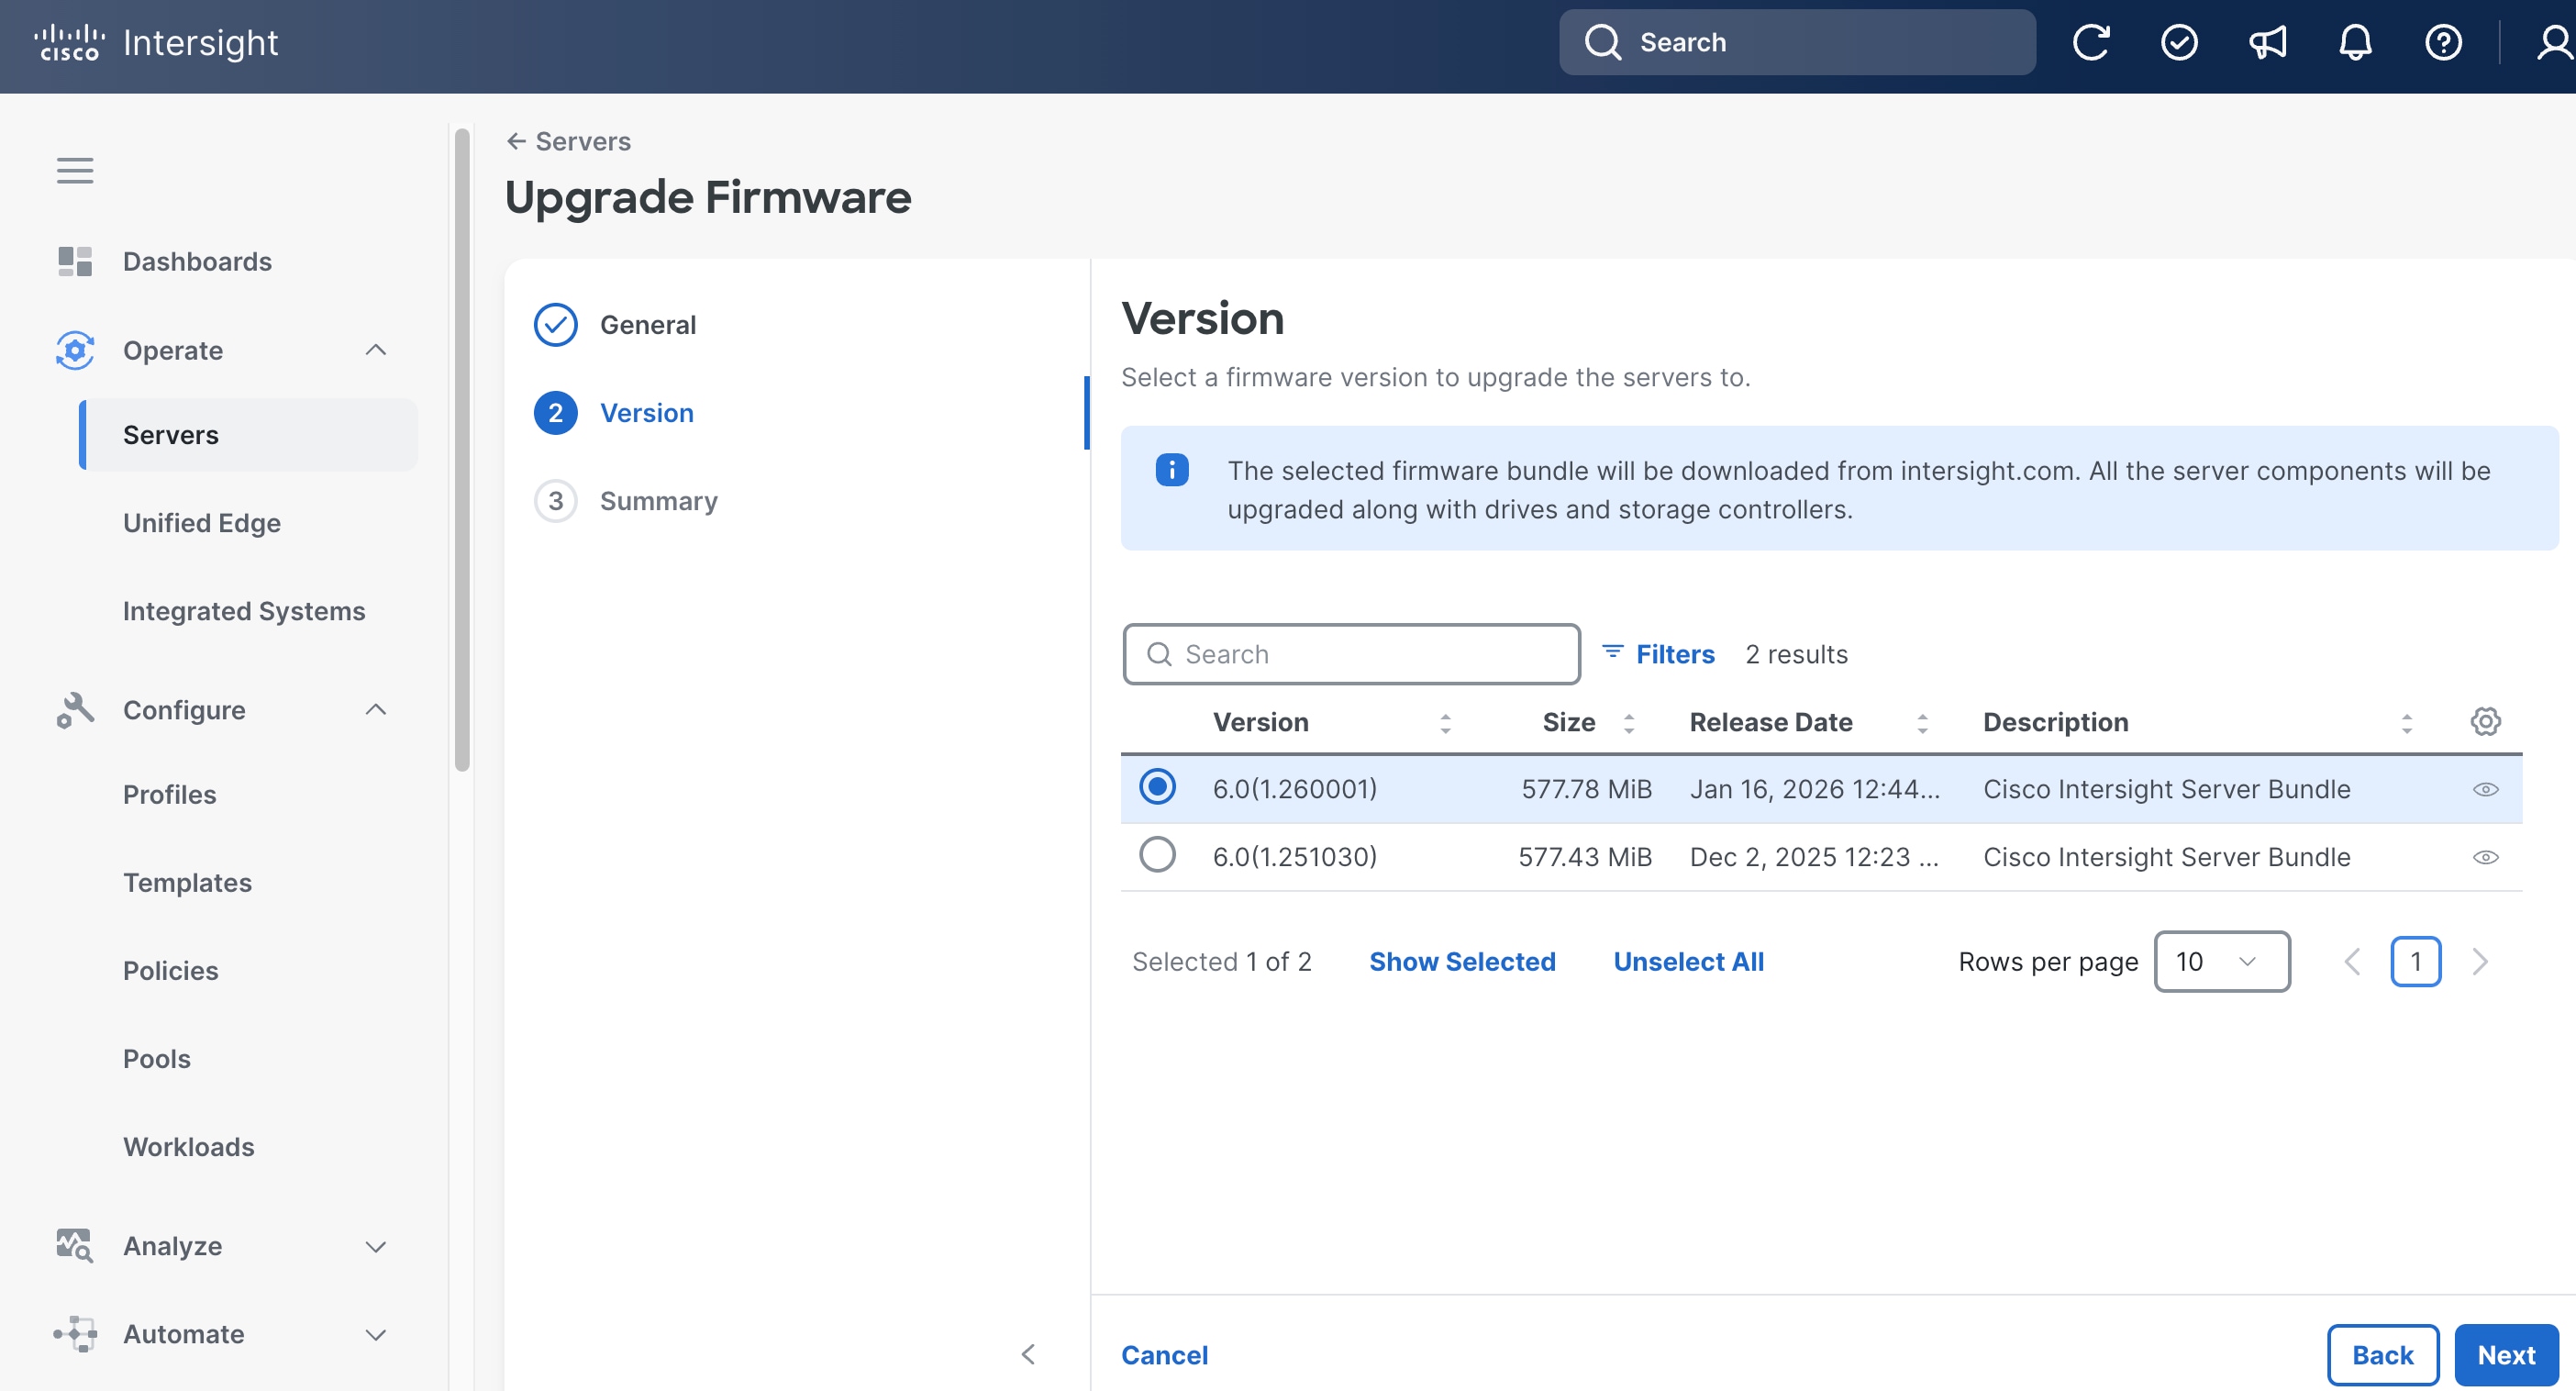Select Servers in the sidebar

pyautogui.click(x=249, y=435)
